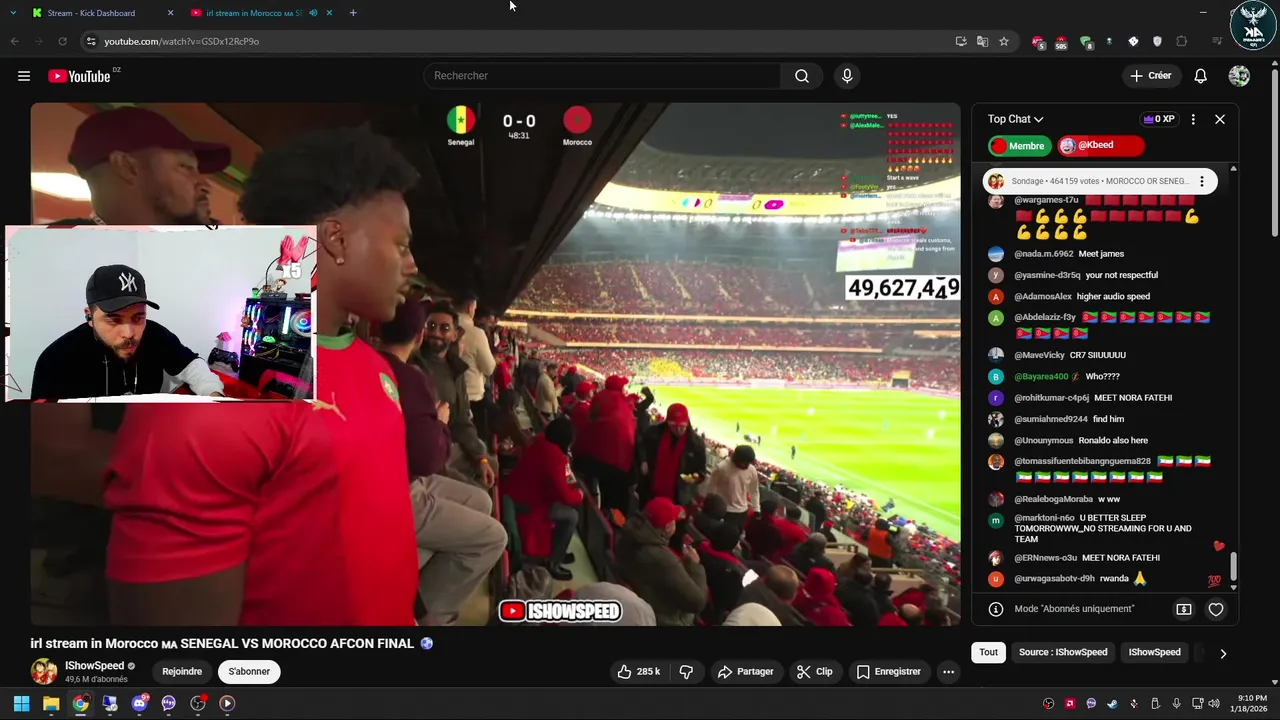1280x720 pixels.
Task: Save video with Enregistrer button
Action: pos(888,672)
